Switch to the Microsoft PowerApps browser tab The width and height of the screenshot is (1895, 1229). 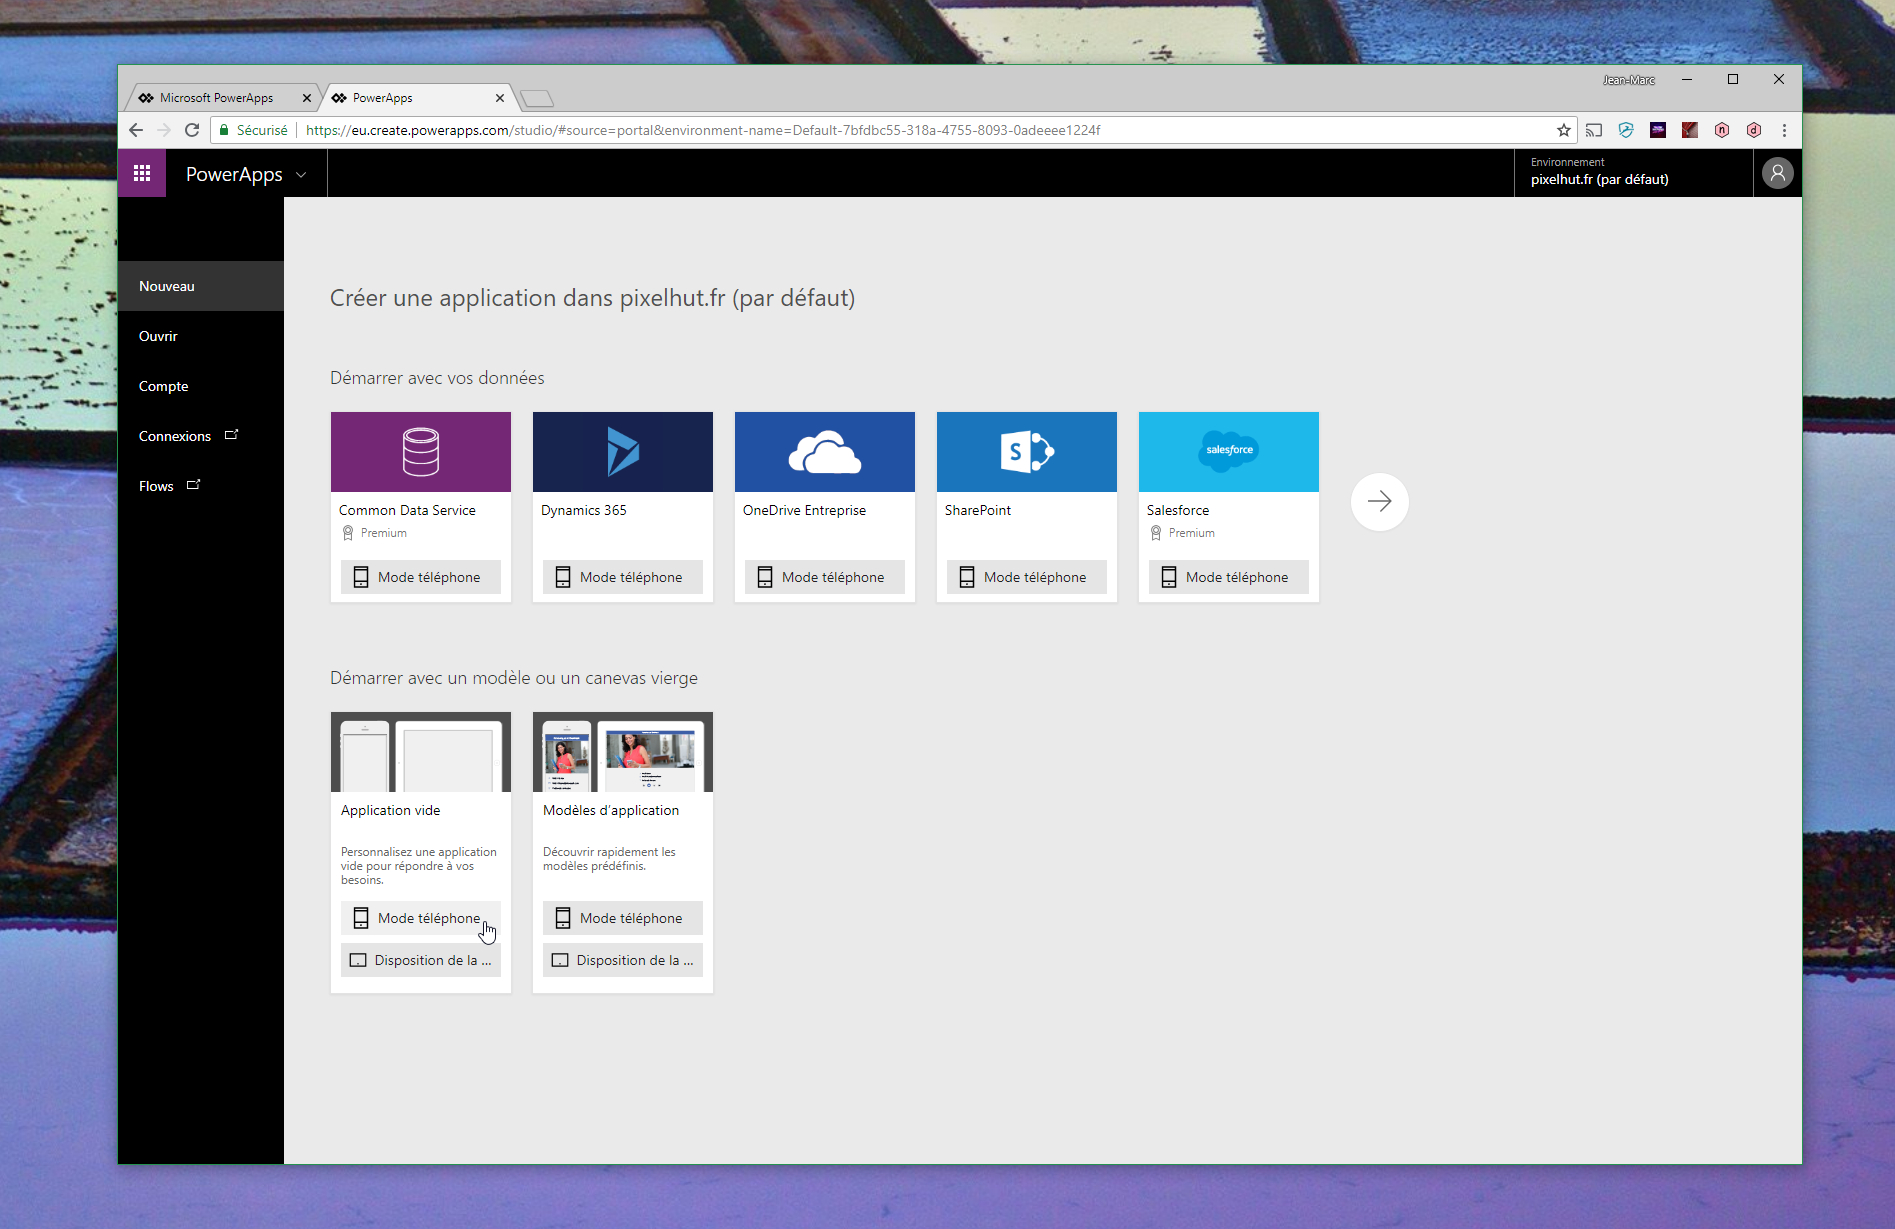coord(220,98)
